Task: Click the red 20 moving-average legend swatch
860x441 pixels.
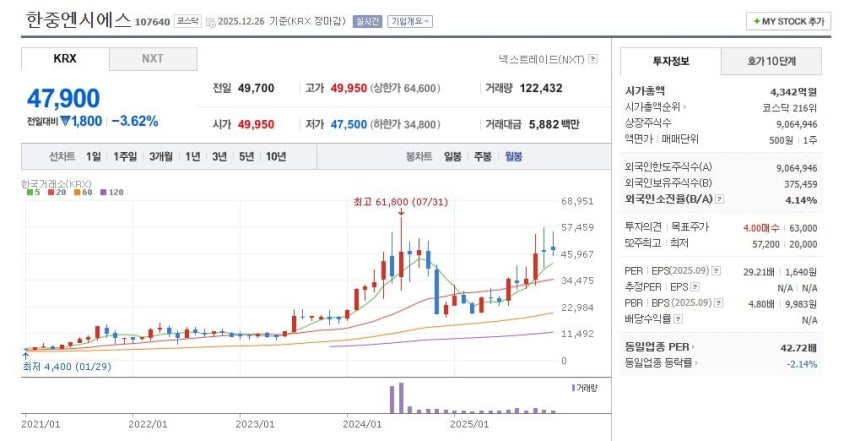Action: (x=50, y=193)
